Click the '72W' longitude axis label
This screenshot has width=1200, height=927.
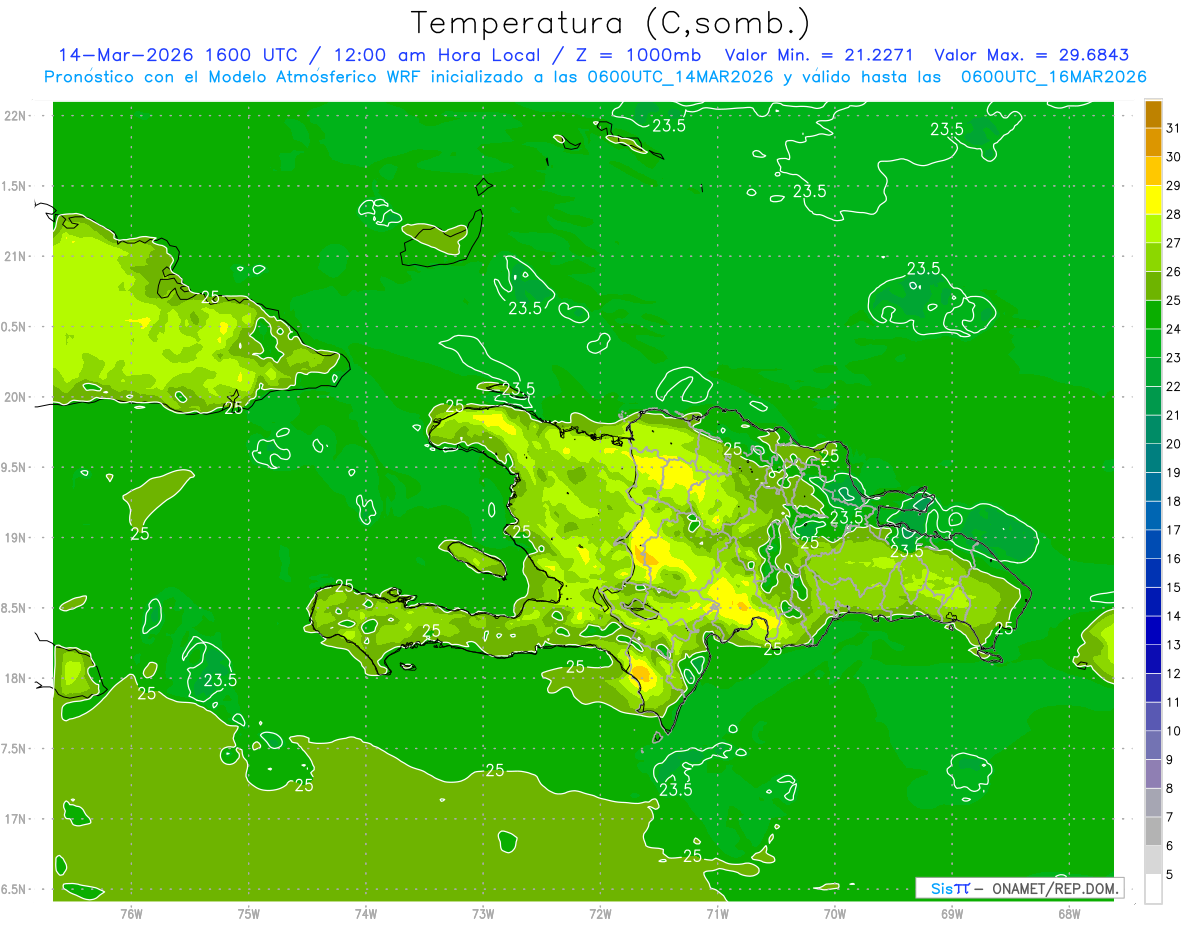point(600,914)
